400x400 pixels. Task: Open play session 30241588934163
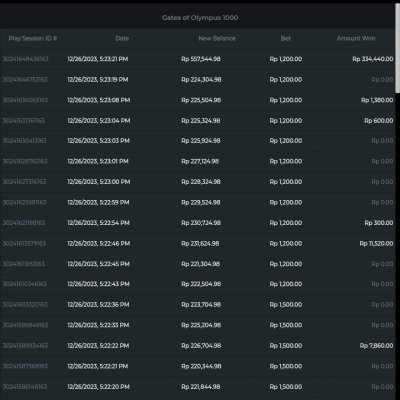click(x=25, y=346)
